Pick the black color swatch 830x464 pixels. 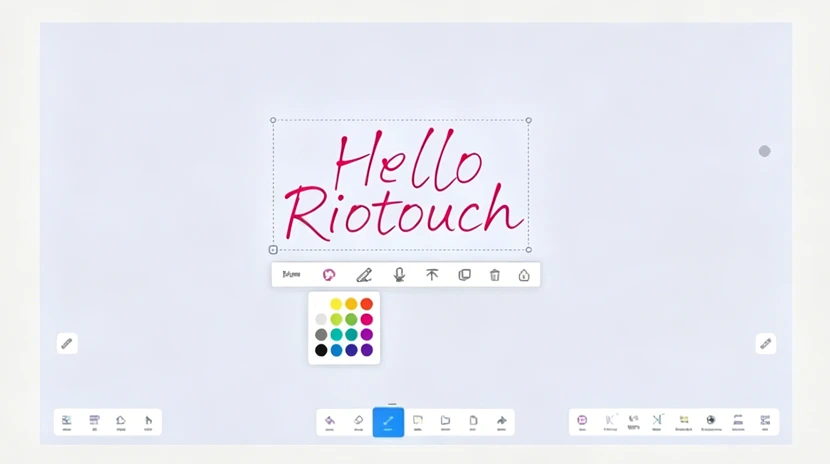(x=321, y=350)
